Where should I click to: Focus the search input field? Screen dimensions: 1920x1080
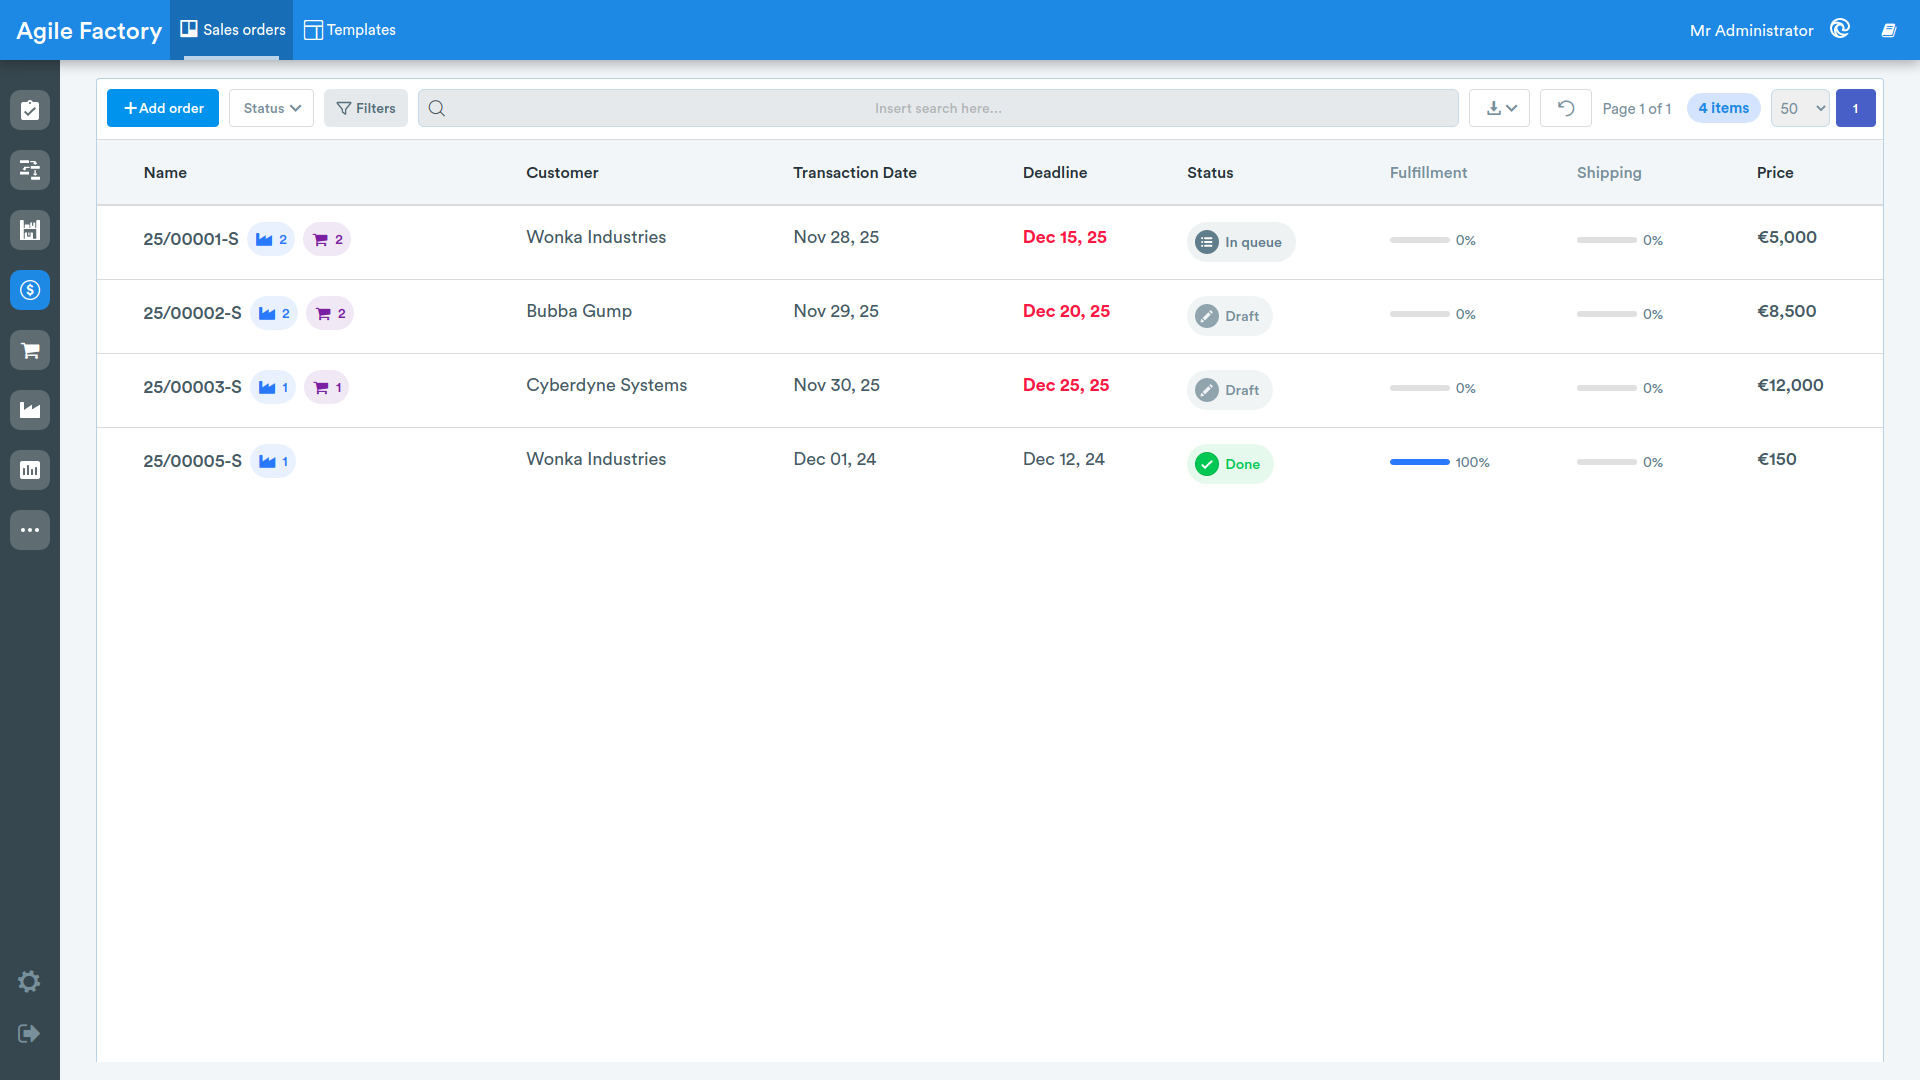938,108
